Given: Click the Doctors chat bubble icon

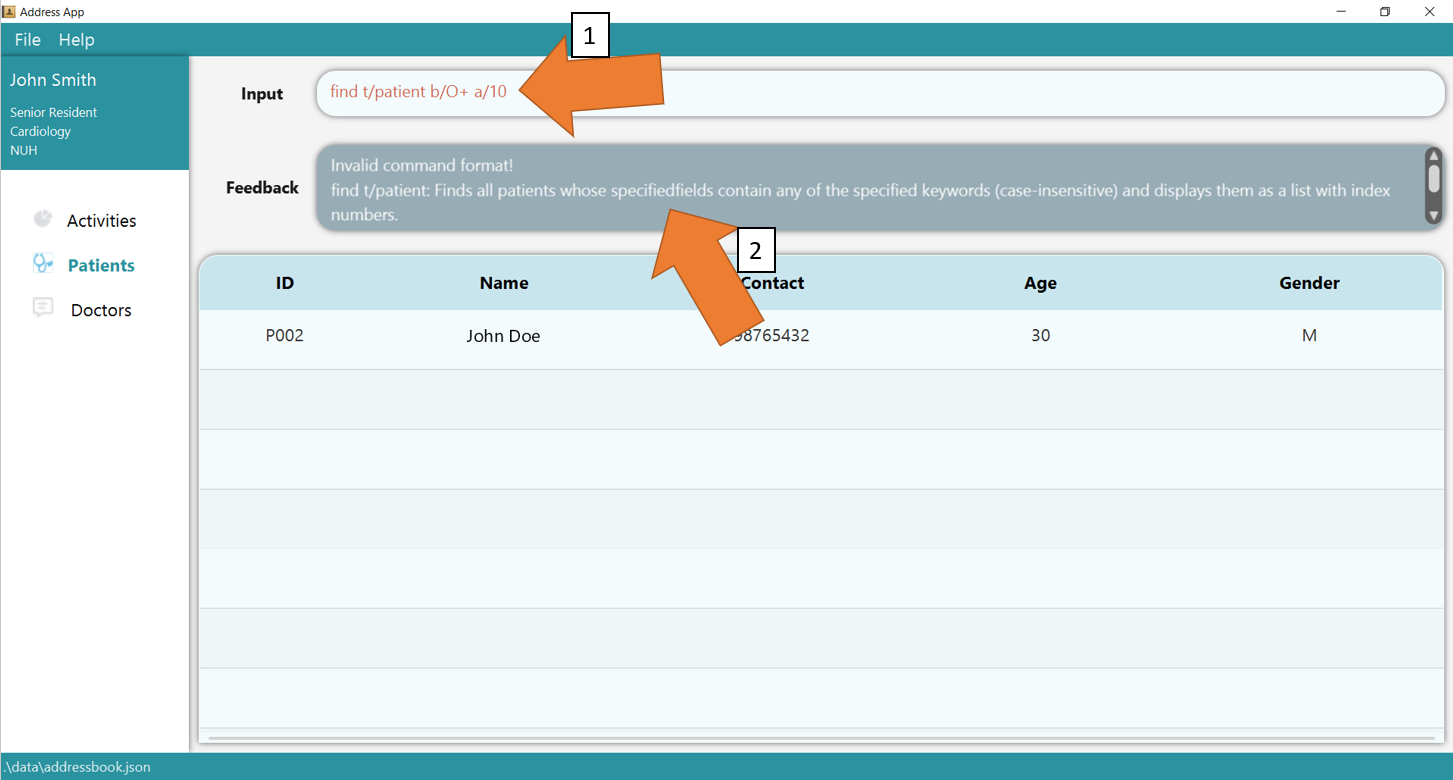Looking at the screenshot, I should 42,308.
